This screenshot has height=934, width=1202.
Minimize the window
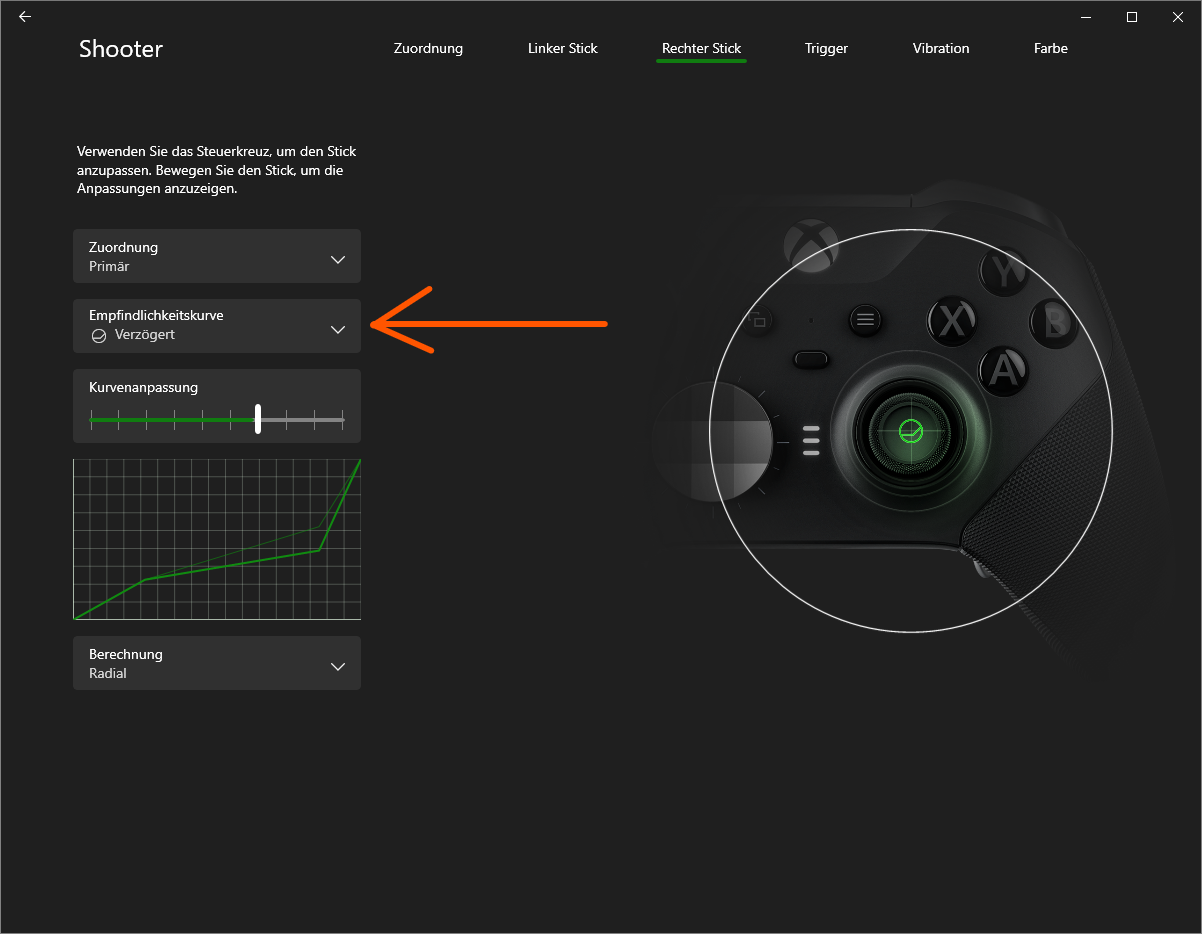click(x=1087, y=17)
